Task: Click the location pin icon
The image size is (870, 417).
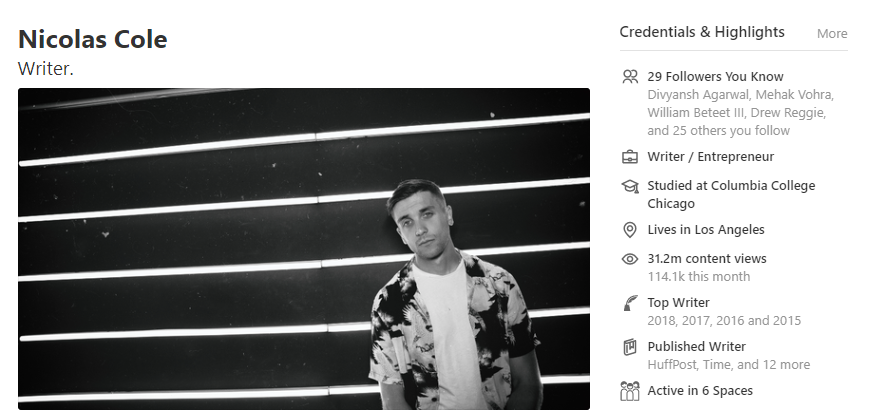Action: [x=630, y=230]
